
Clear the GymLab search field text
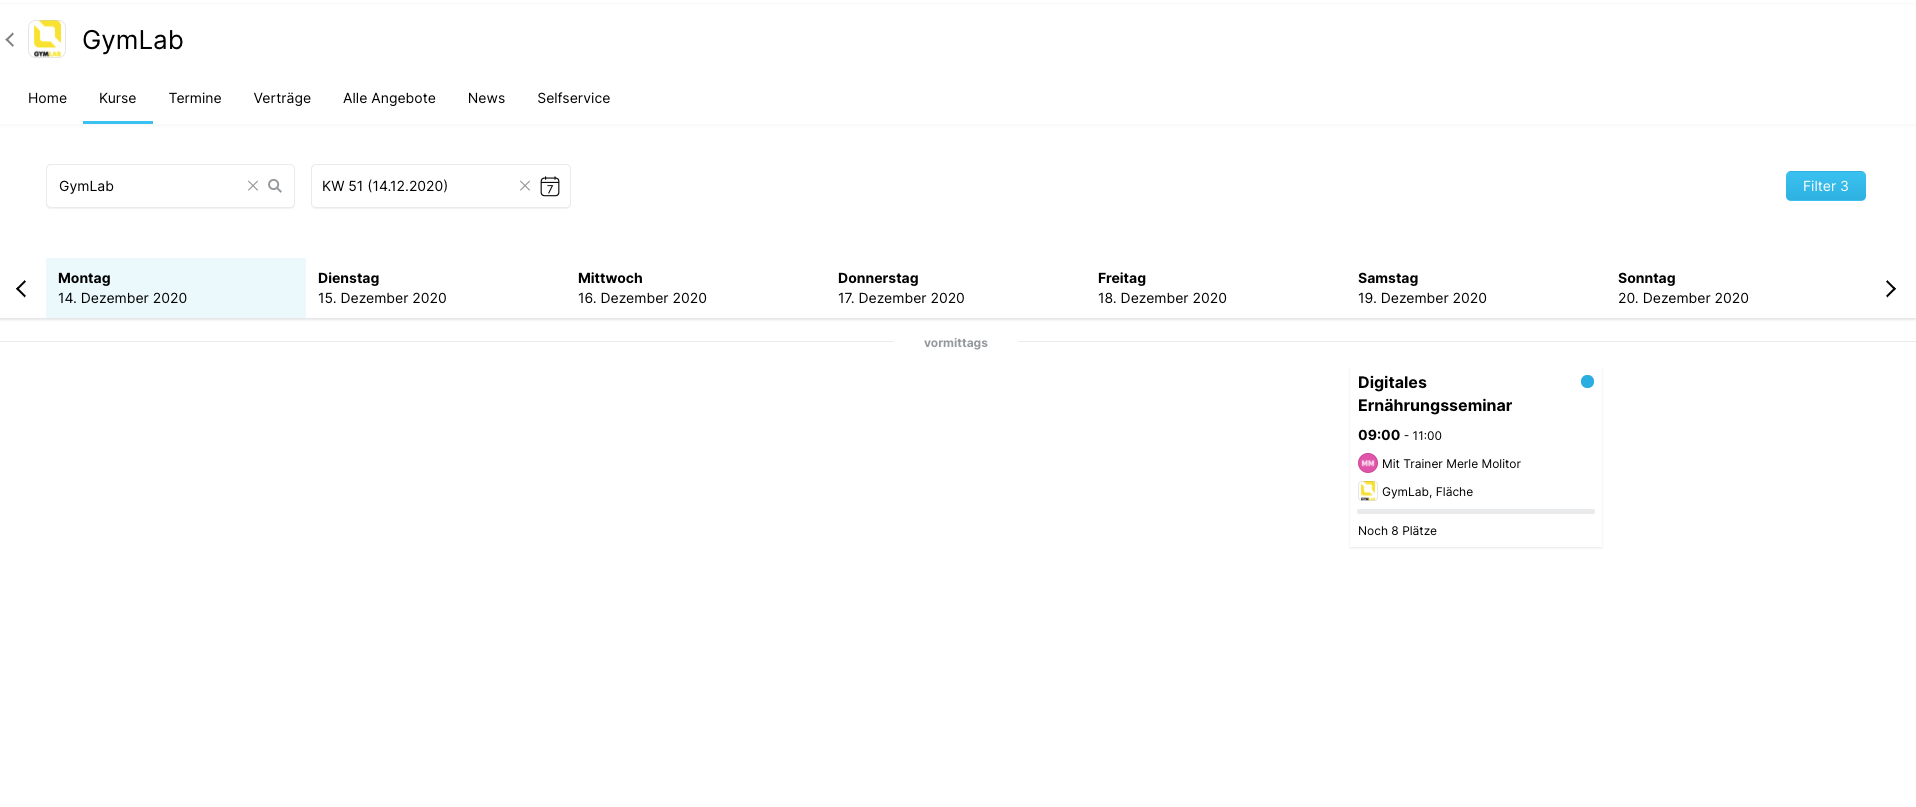[253, 186]
